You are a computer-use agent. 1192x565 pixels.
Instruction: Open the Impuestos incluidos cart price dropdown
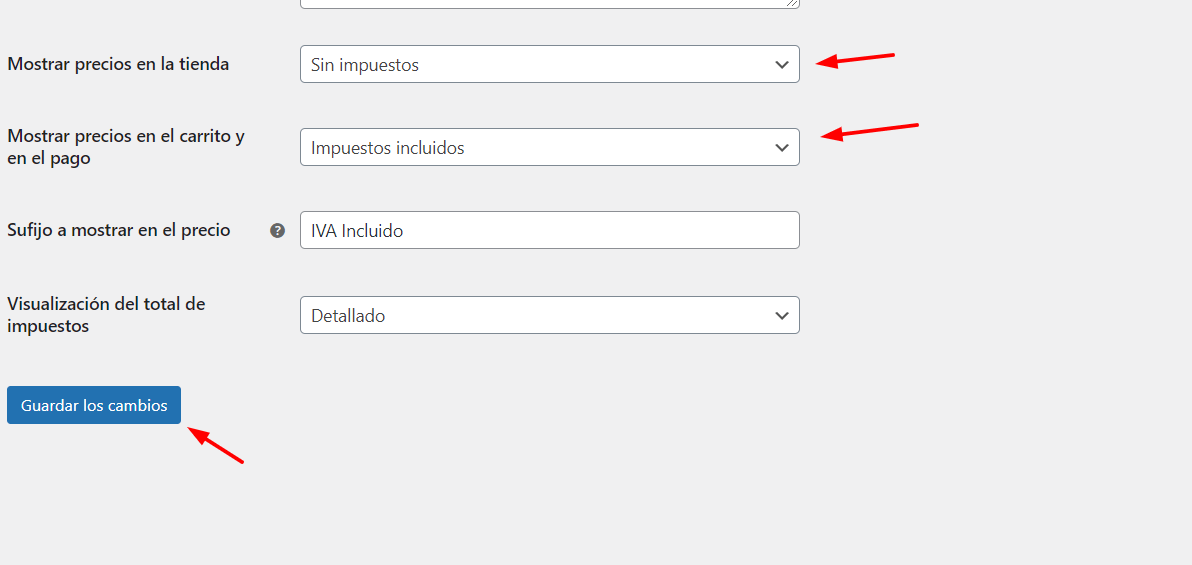tap(550, 148)
